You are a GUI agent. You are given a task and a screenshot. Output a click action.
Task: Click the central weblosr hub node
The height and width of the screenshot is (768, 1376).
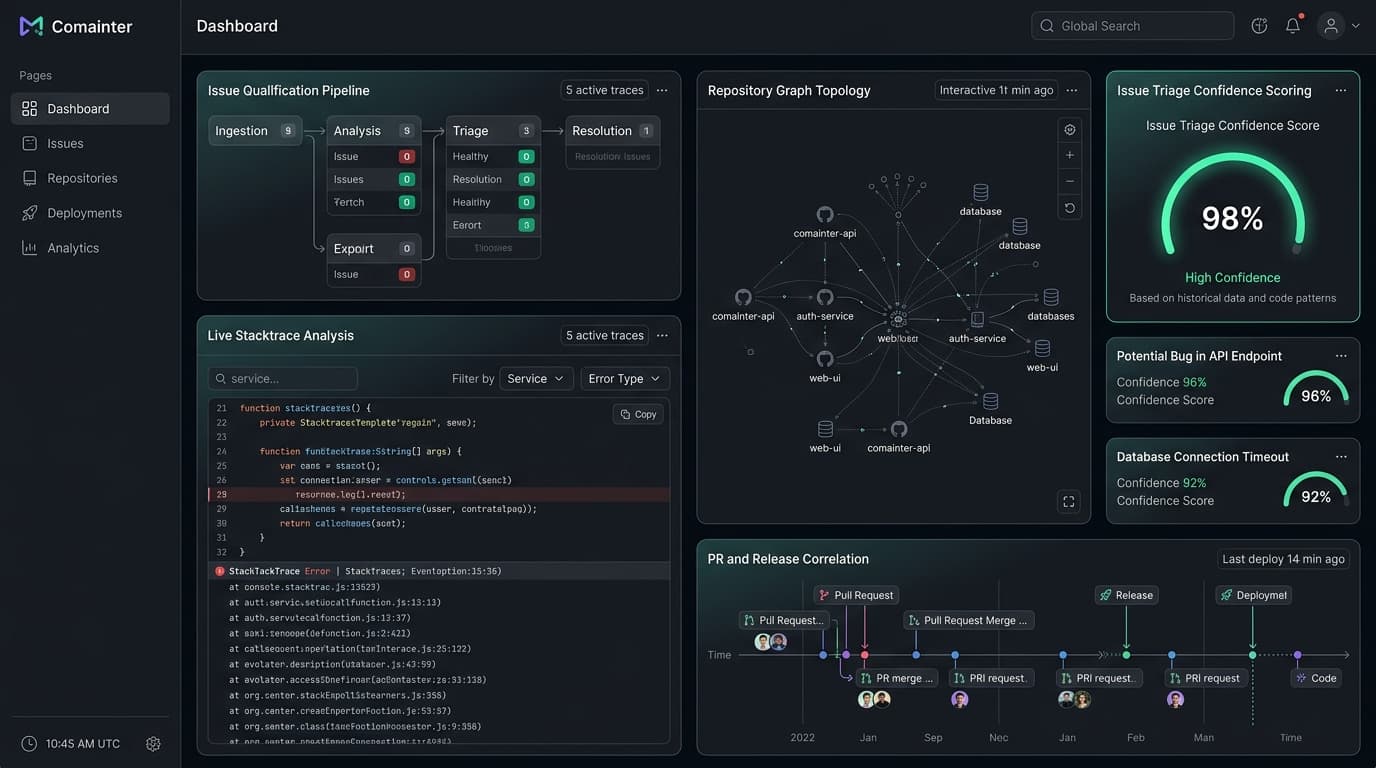point(898,318)
